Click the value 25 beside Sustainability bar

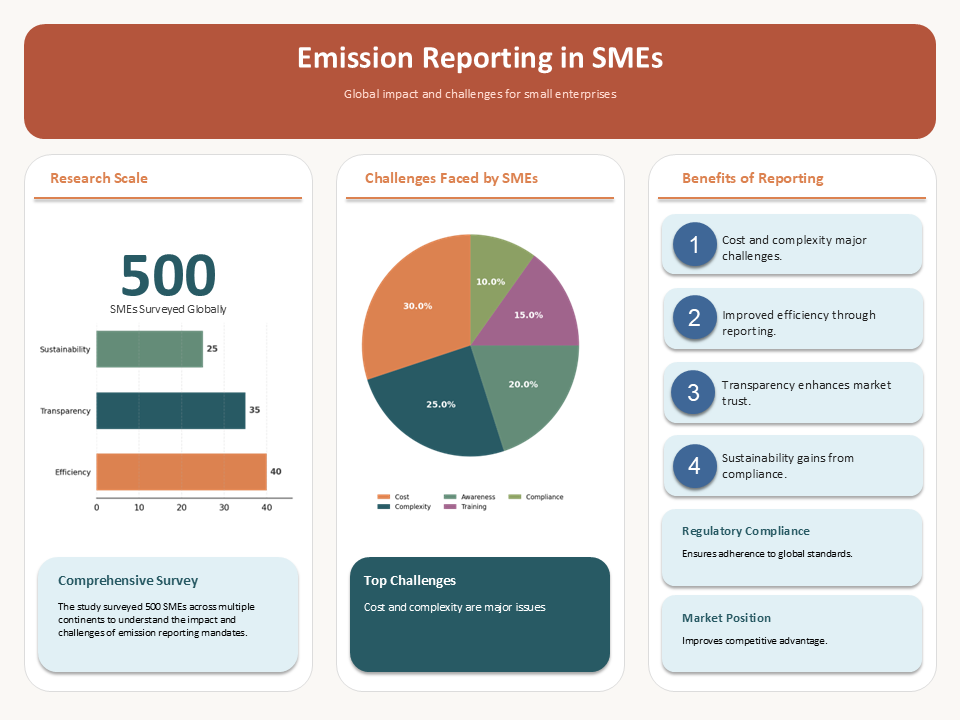pyautogui.click(x=212, y=348)
